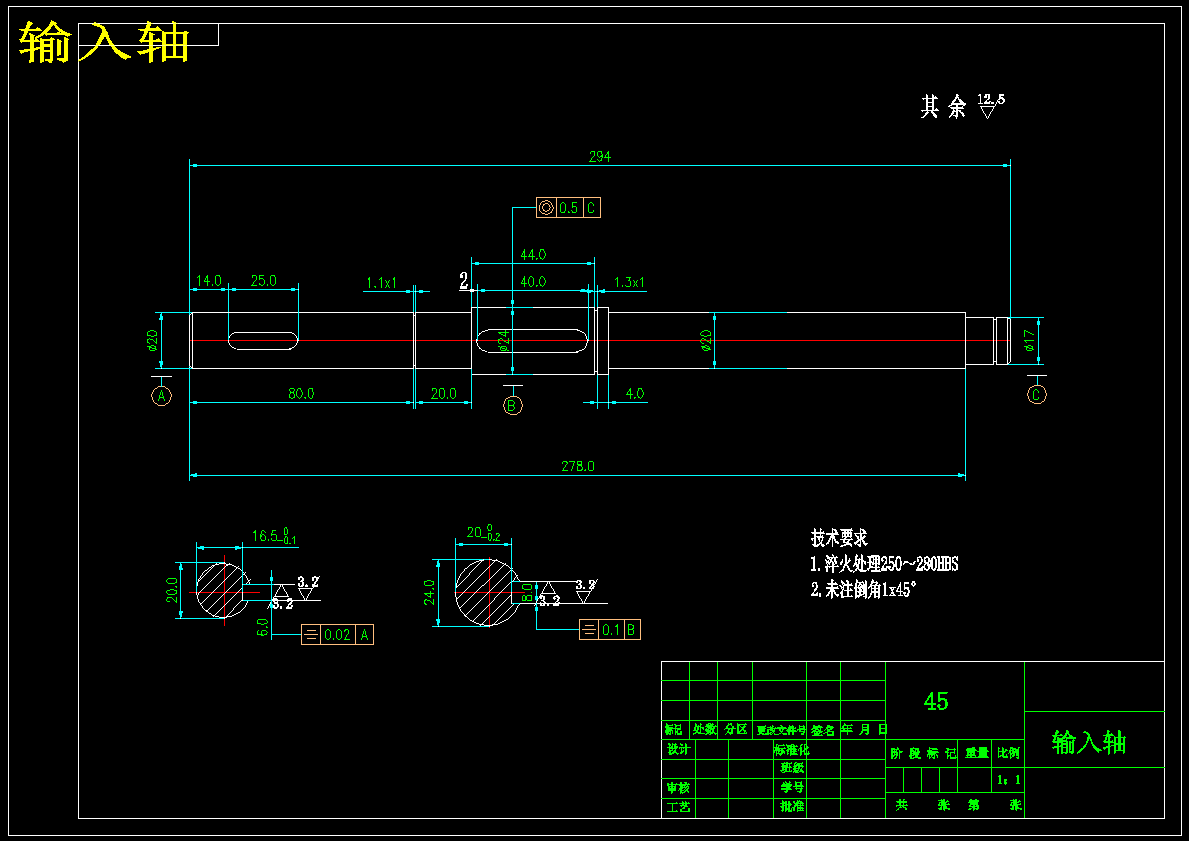Select the symmetry 0.1 B tolerance frame
Viewport: 1189px width, 841px height.
pyautogui.click(x=610, y=629)
